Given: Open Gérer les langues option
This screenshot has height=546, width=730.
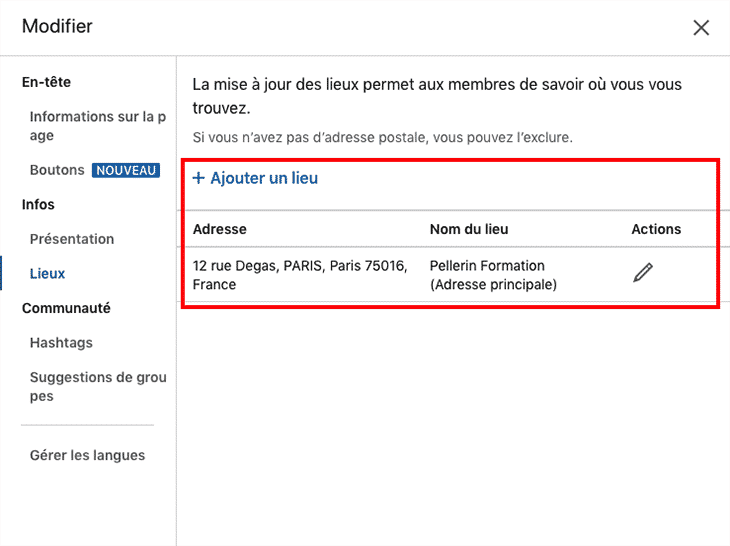Looking at the screenshot, I should 88,455.
